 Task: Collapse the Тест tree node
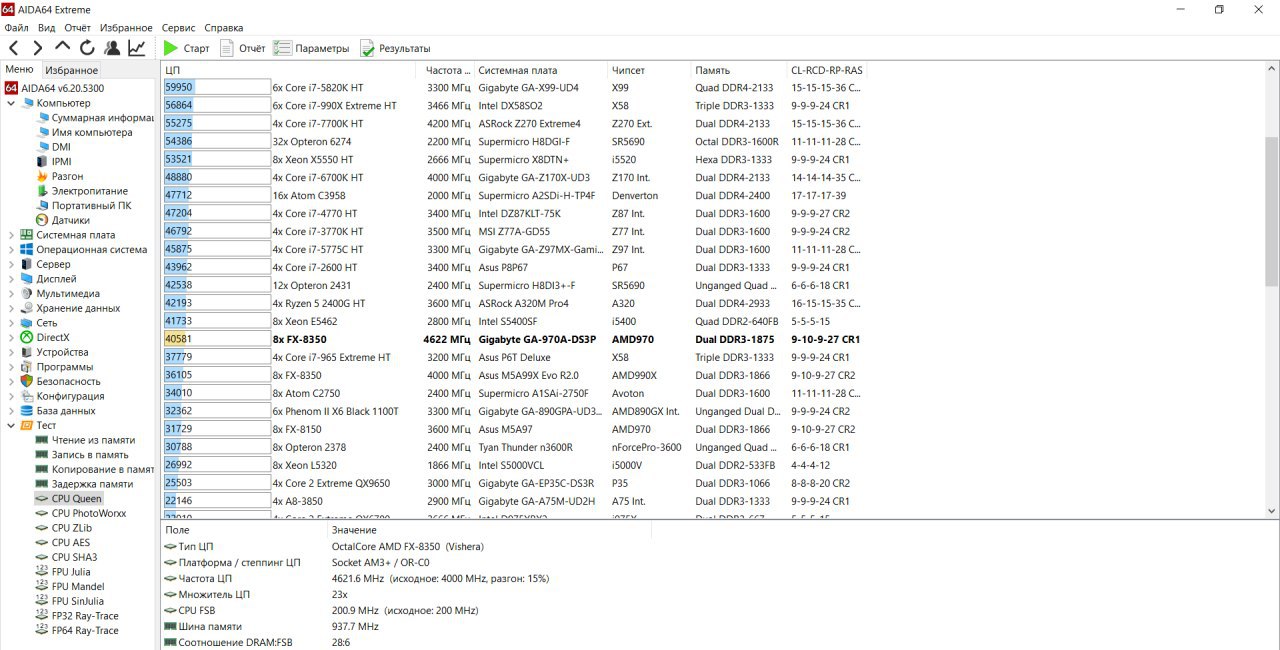[x=11, y=425]
